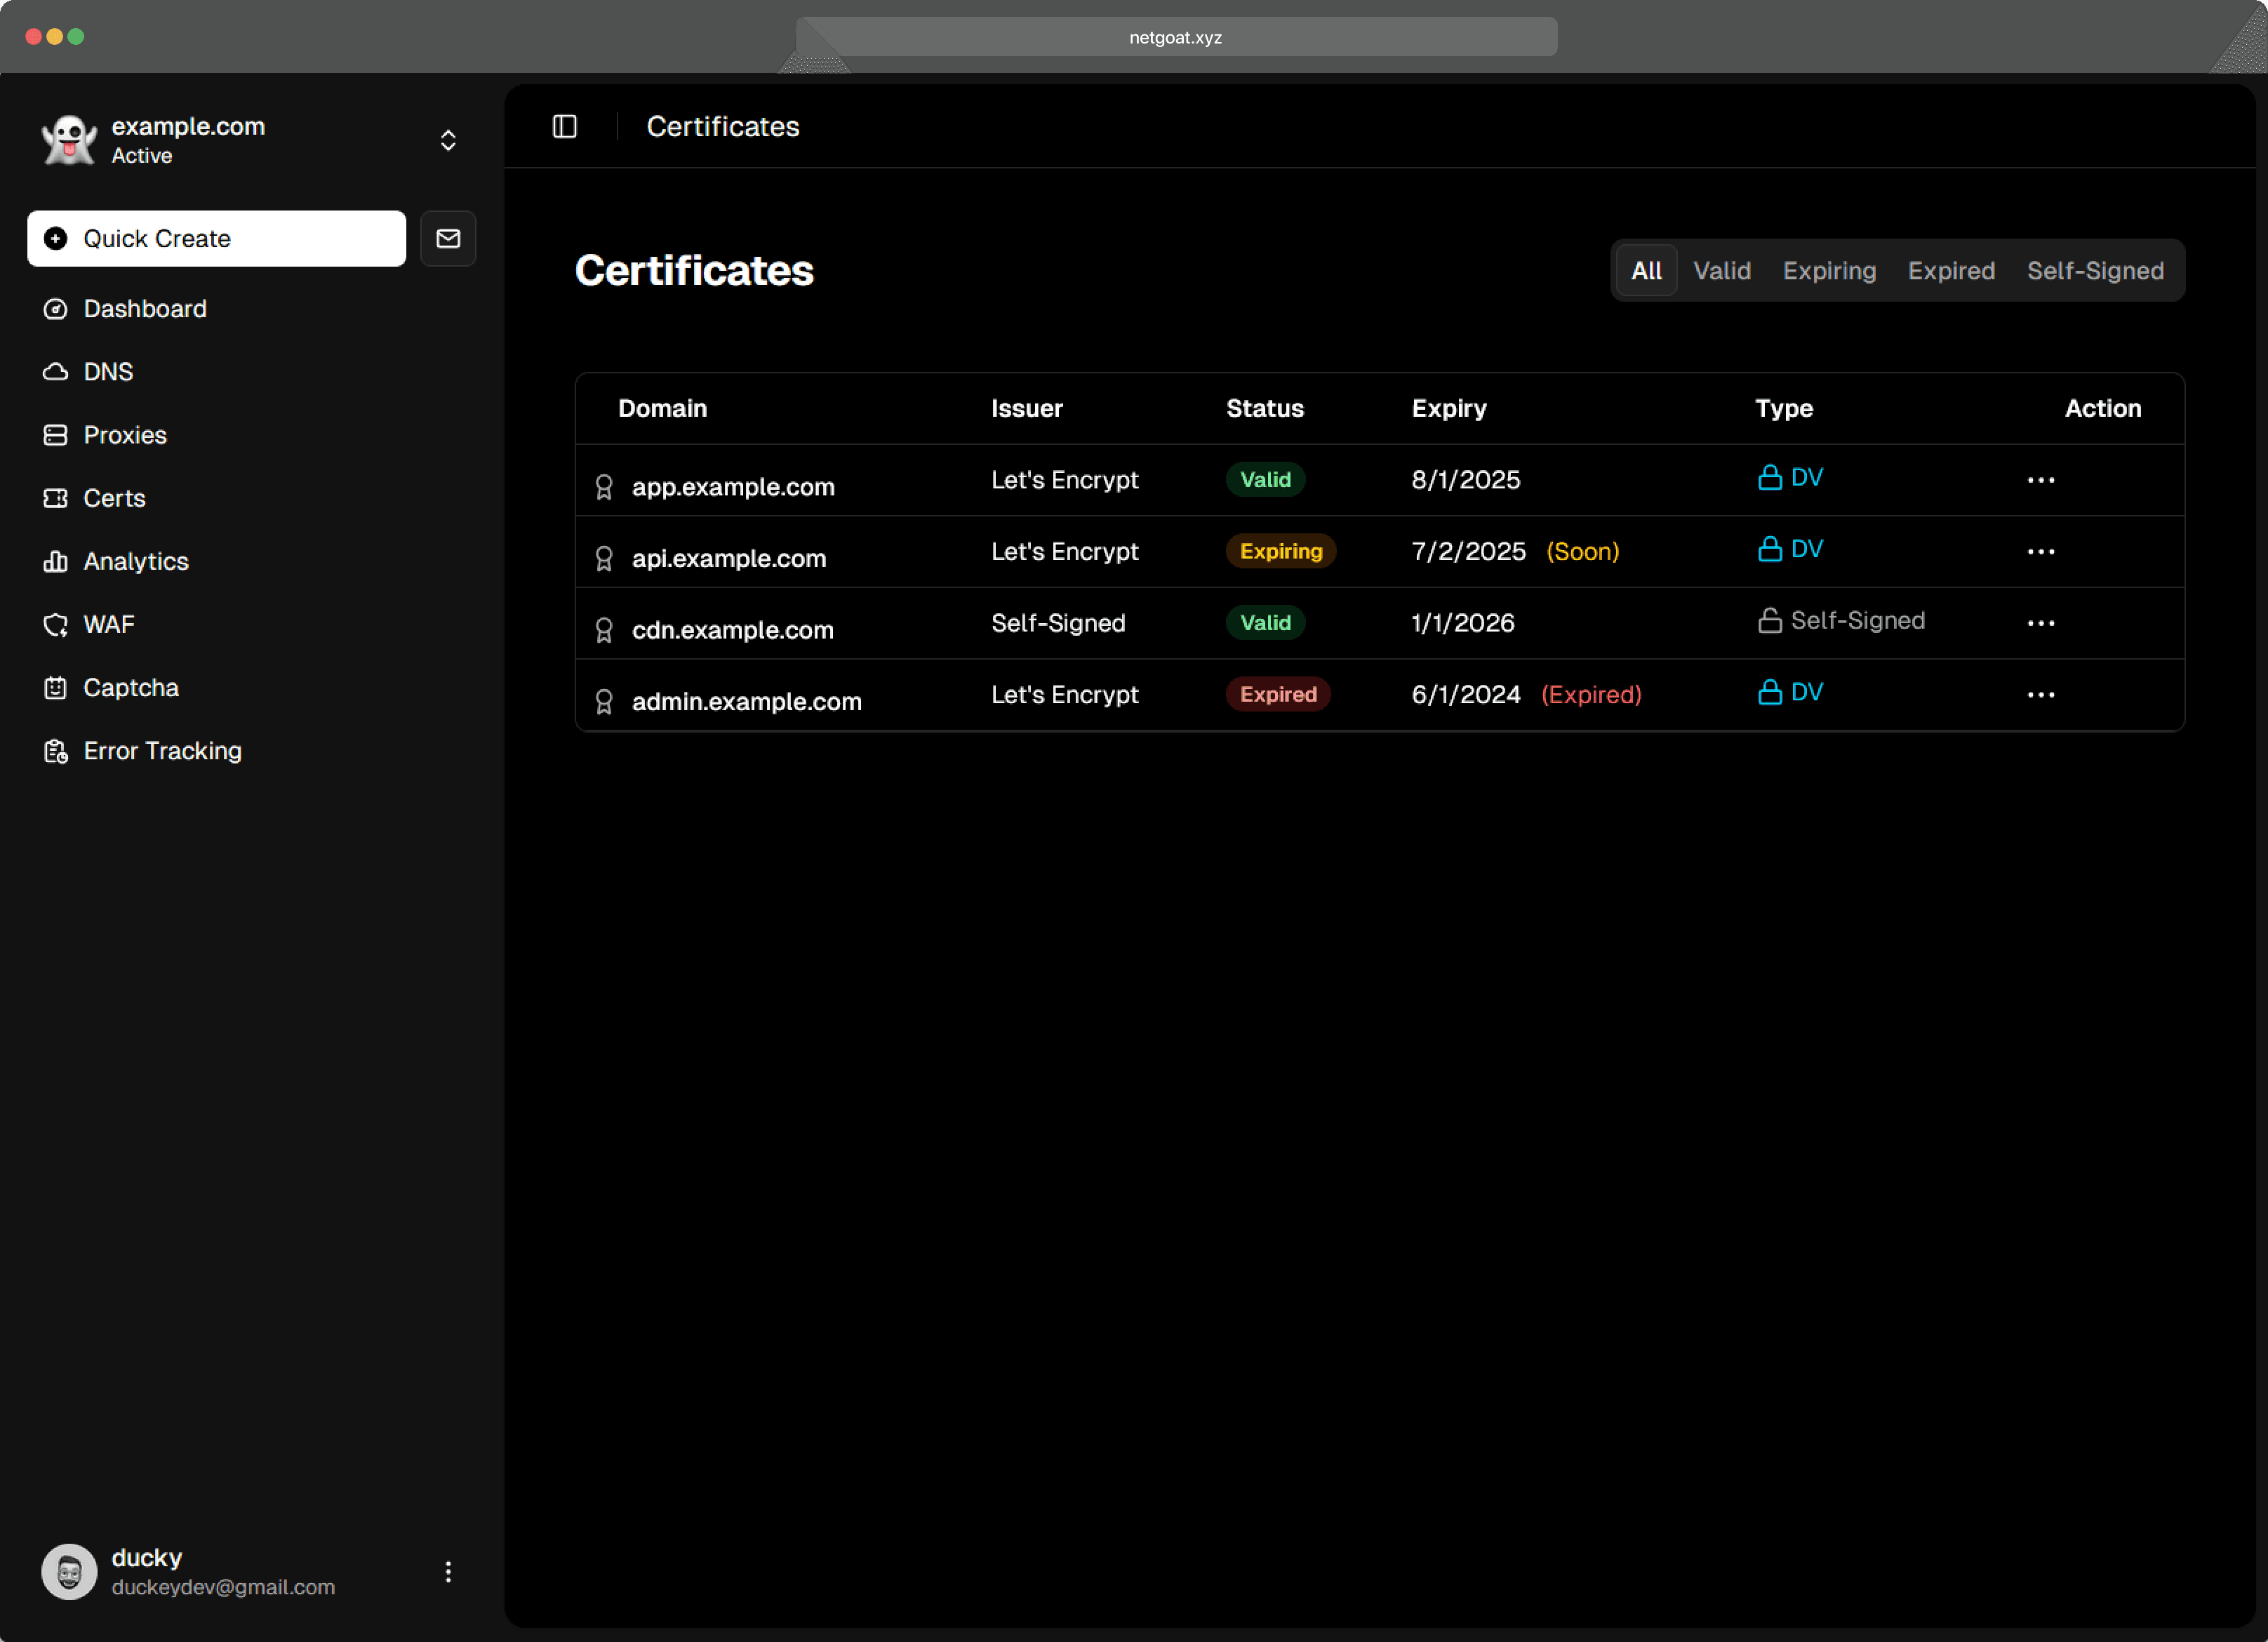
Task: Switch to the Valid filter tab
Action: tap(1721, 270)
